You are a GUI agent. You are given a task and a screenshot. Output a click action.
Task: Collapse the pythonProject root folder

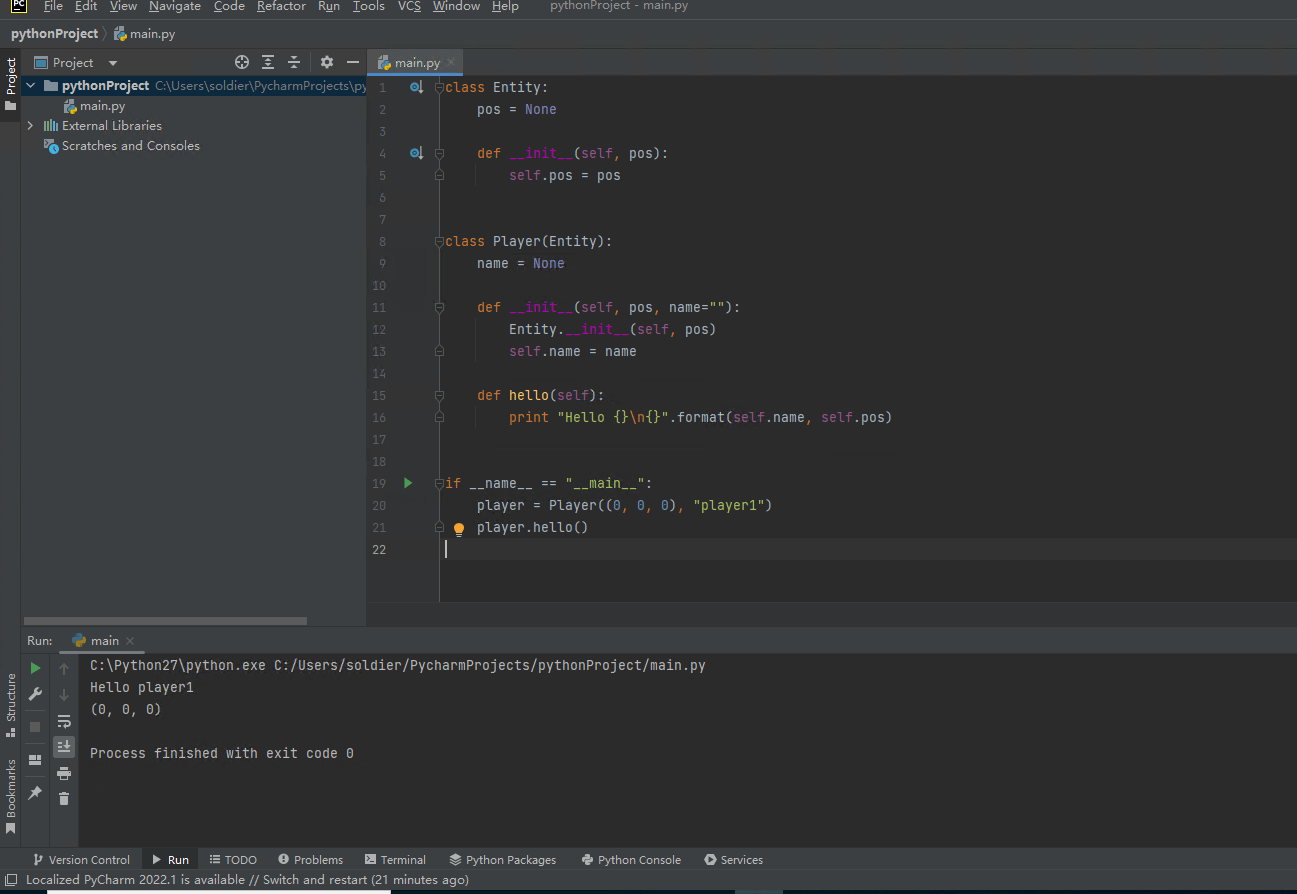30,86
